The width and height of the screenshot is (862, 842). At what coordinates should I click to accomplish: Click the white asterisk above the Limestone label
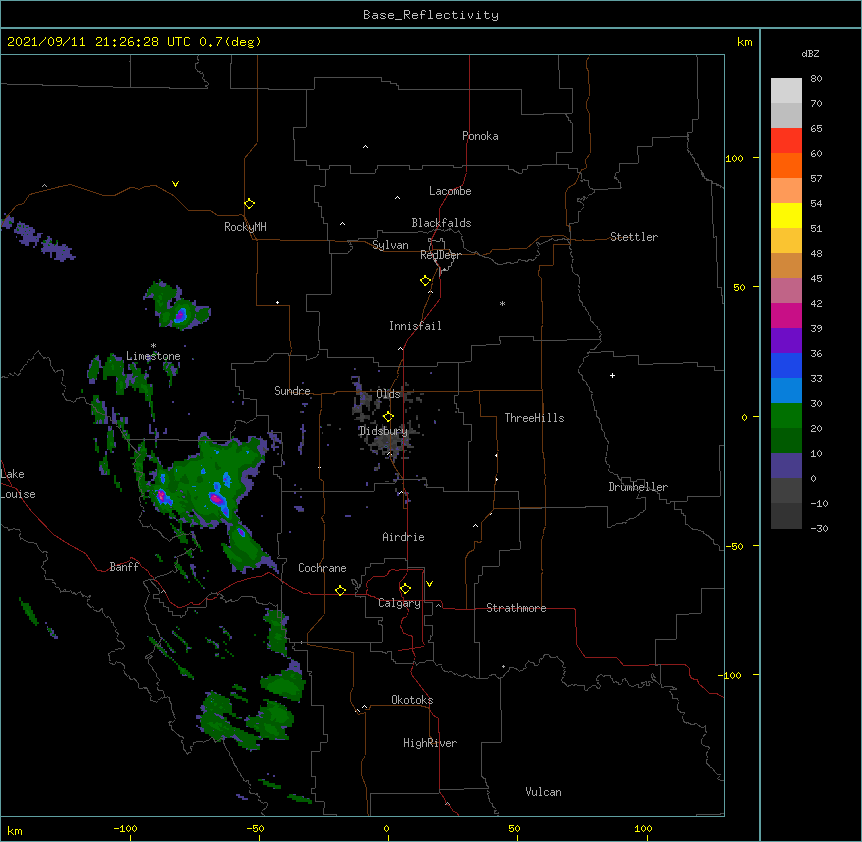(x=153, y=346)
